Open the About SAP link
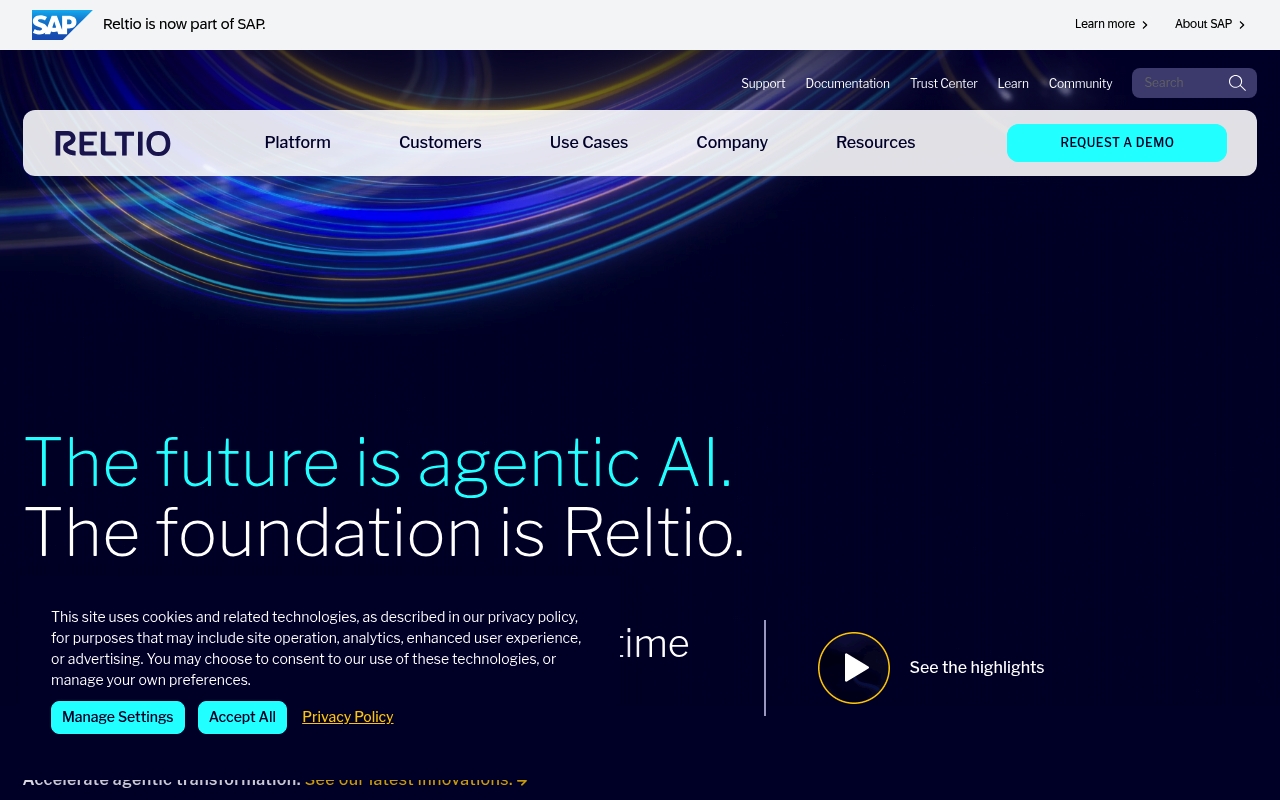 pyautogui.click(x=1210, y=24)
